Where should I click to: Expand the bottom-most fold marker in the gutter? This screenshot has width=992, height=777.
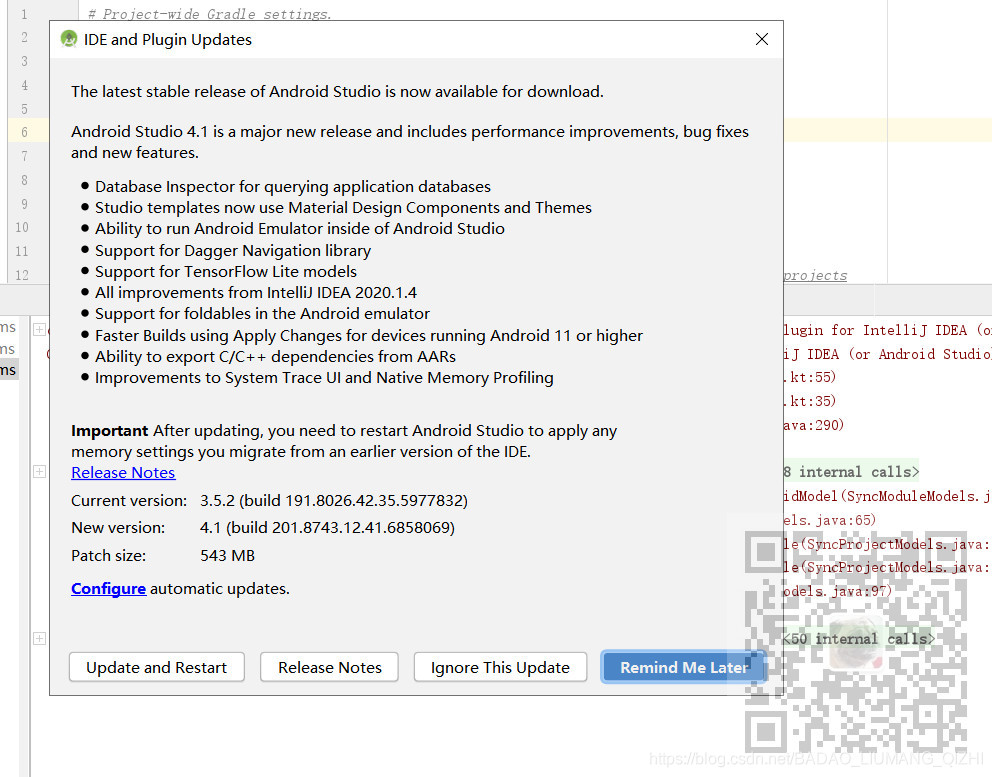(x=39, y=637)
